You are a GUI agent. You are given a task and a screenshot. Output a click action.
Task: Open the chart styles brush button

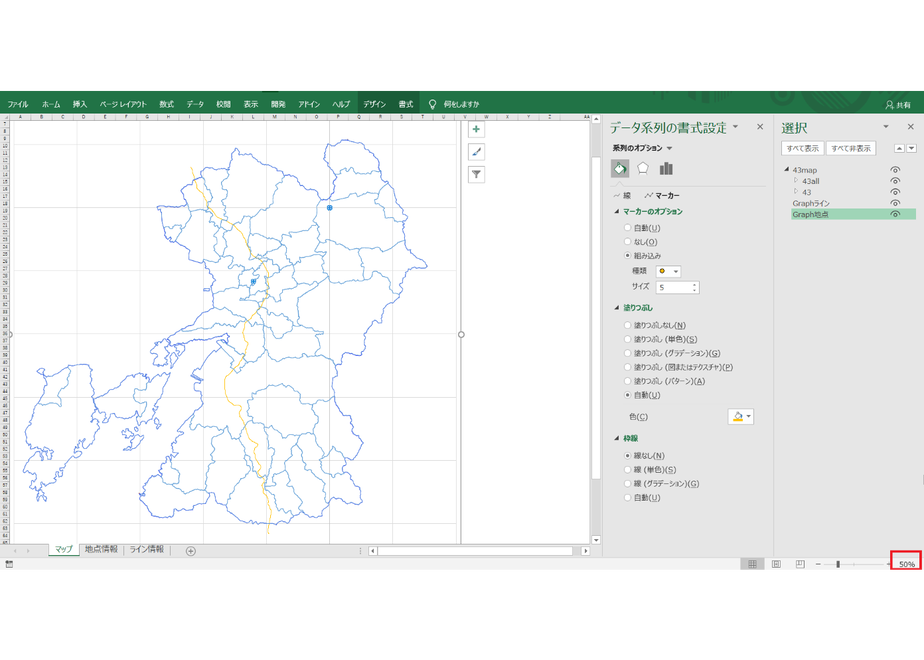pos(476,152)
